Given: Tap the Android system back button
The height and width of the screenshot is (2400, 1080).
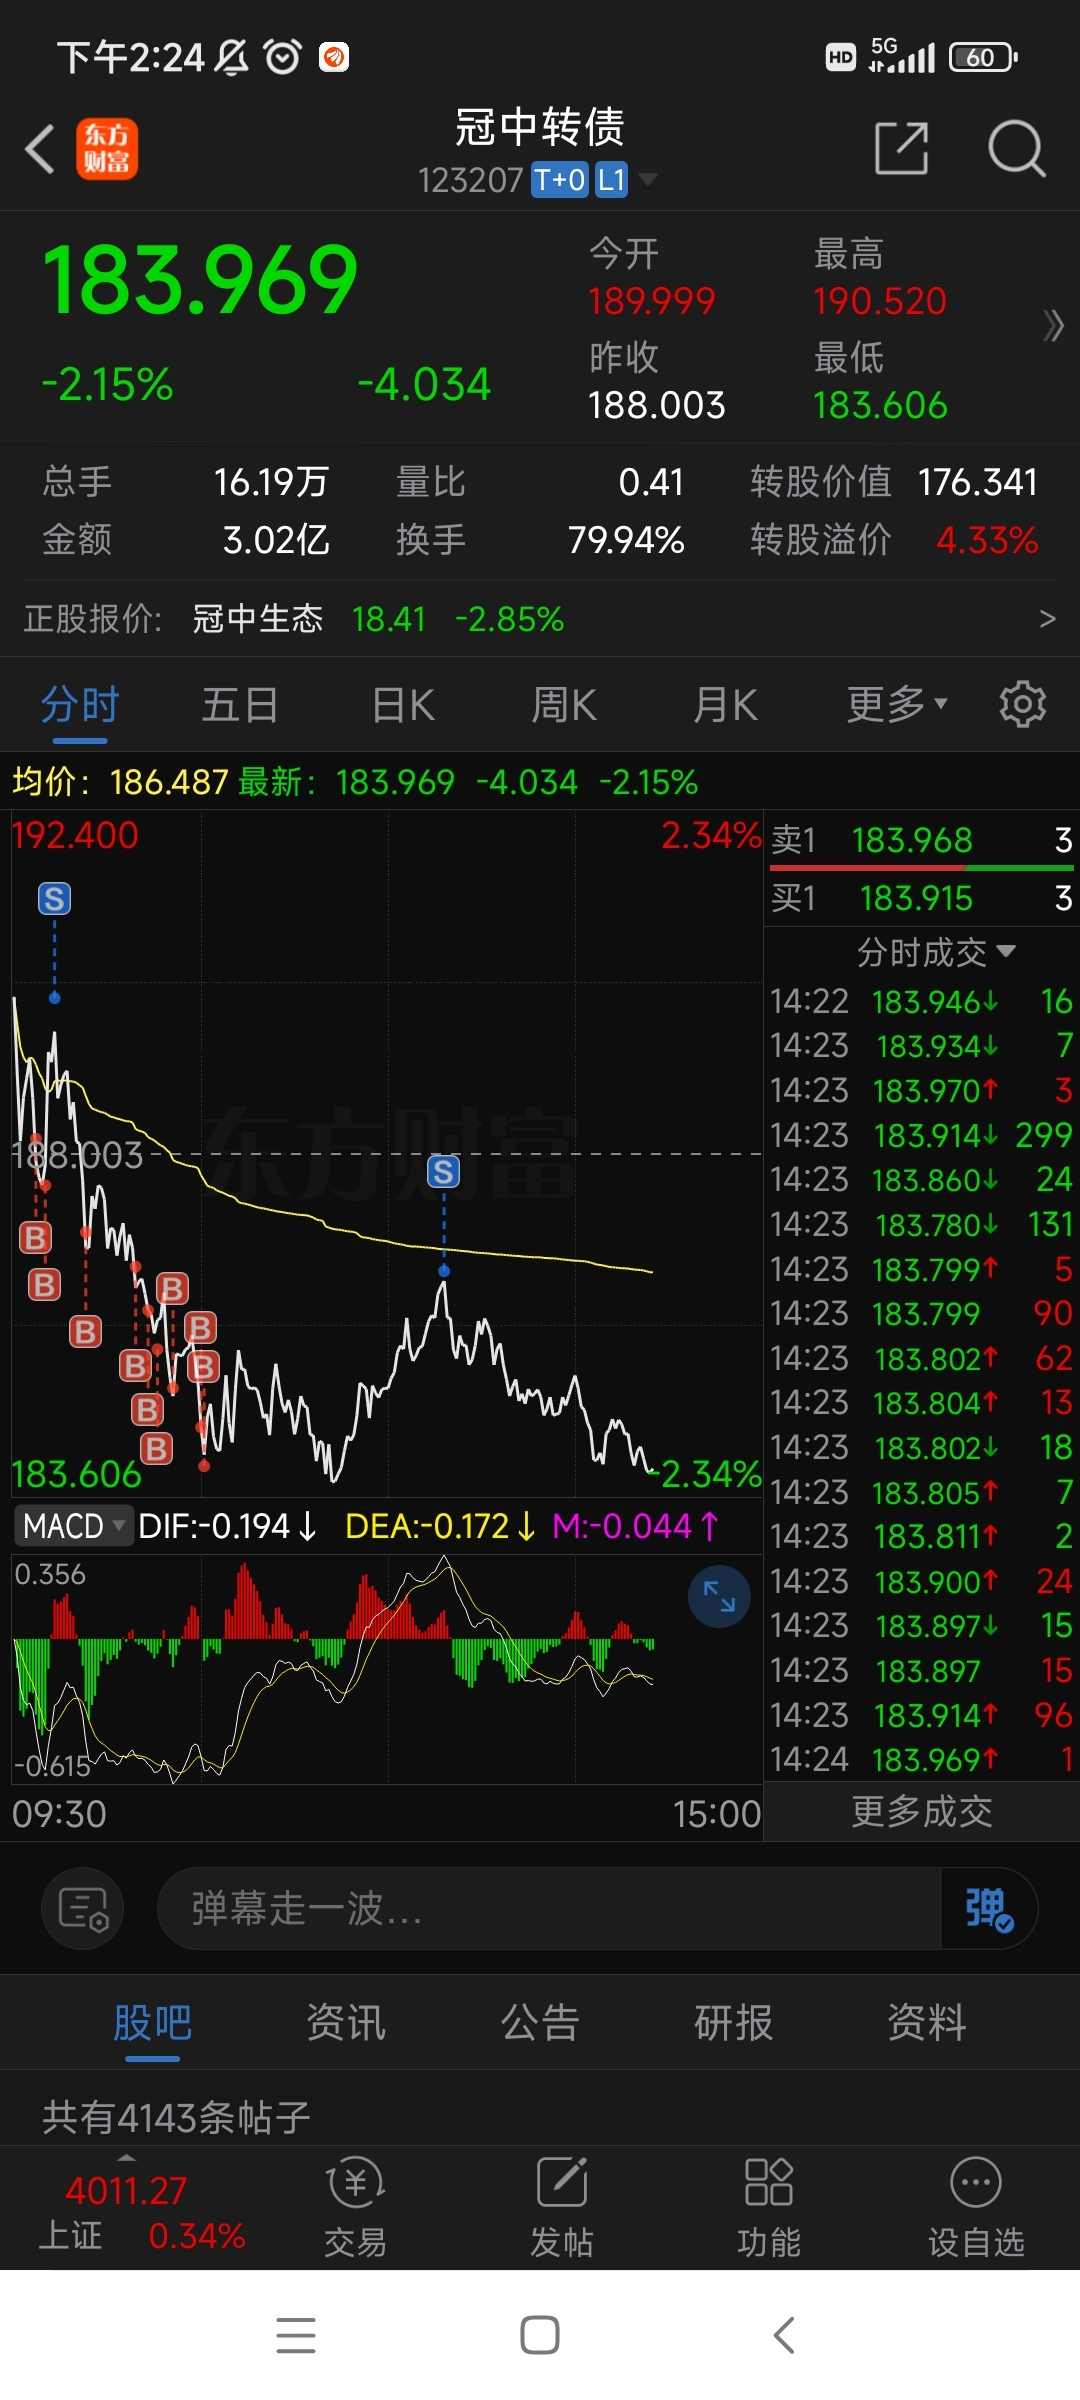Looking at the screenshot, I should click(784, 2336).
